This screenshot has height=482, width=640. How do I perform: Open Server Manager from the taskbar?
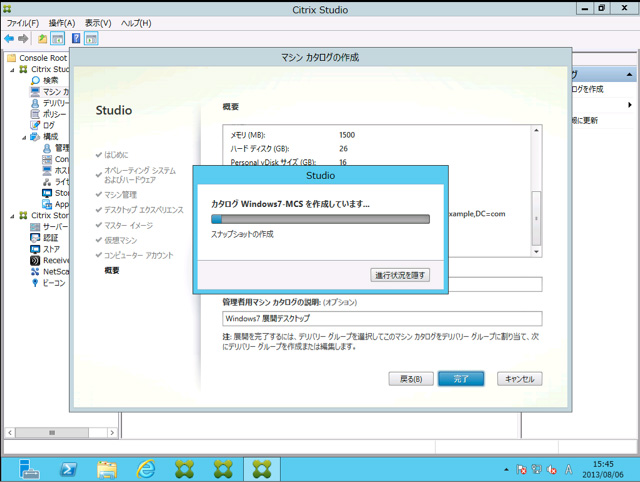click(29, 469)
